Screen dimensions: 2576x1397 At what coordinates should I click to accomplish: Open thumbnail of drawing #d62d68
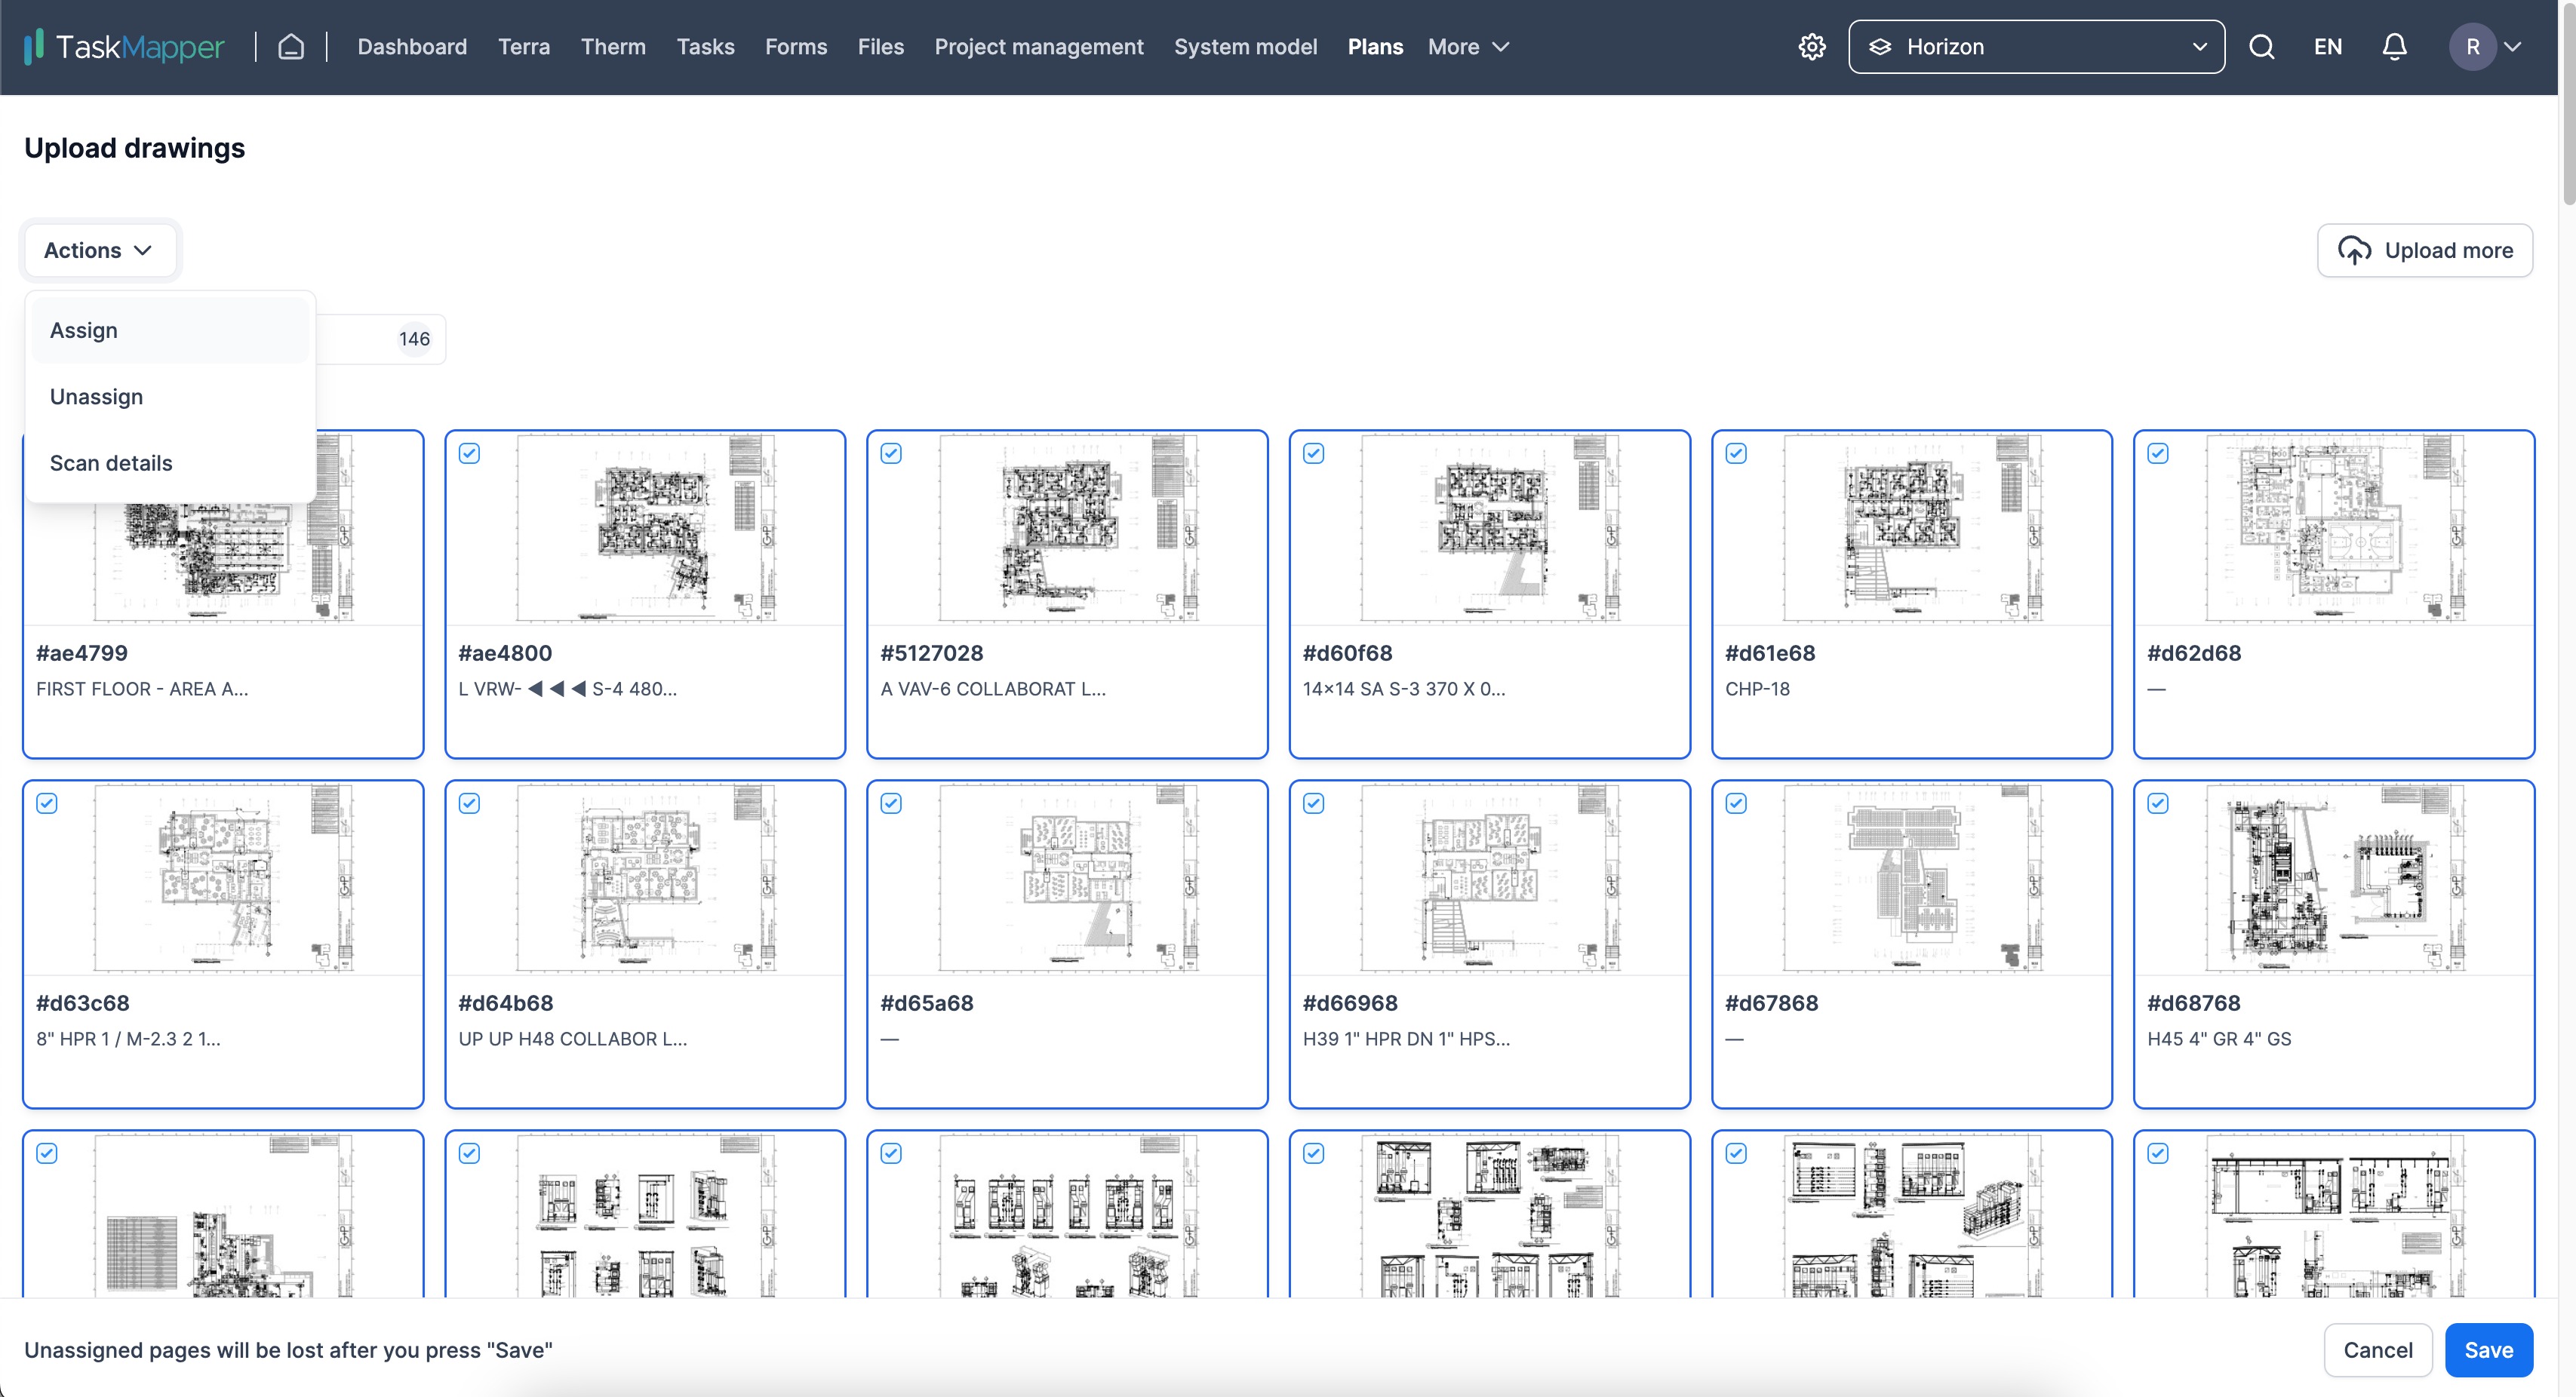pyautogui.click(x=2334, y=528)
